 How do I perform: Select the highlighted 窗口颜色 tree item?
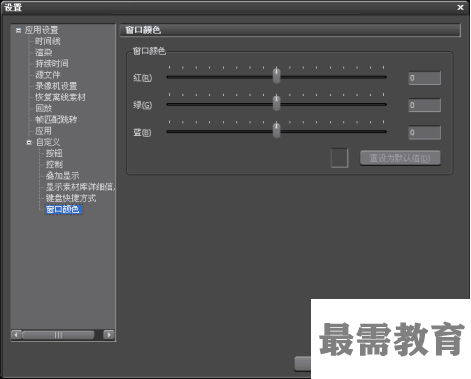click(x=63, y=210)
